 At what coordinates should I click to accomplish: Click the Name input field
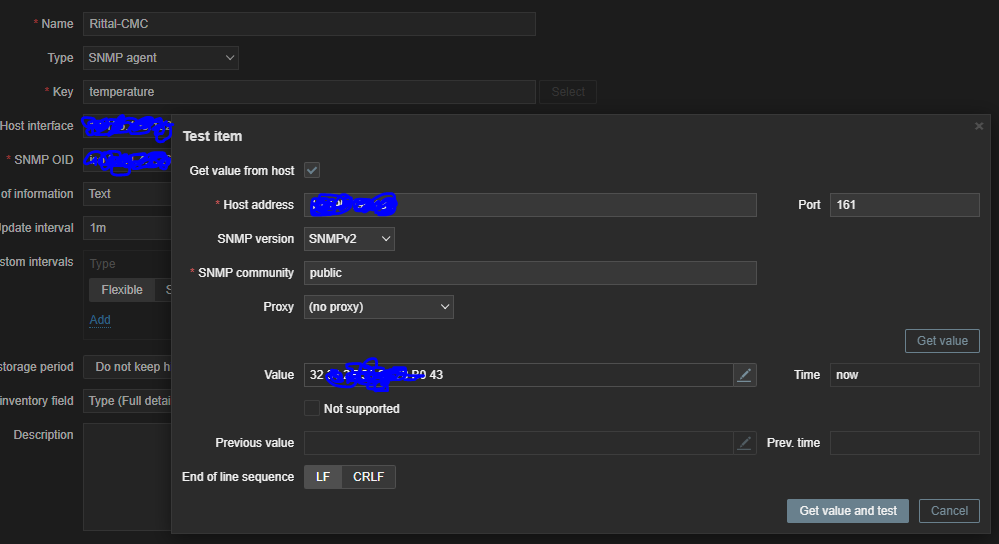[x=309, y=24]
